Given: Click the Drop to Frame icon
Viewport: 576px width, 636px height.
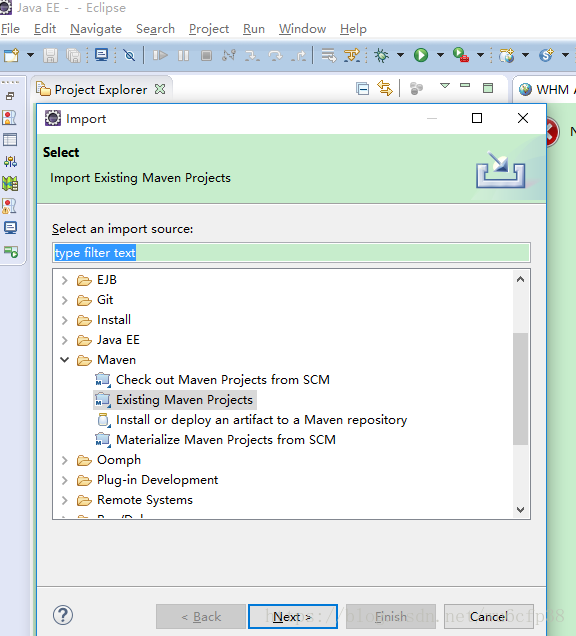Looking at the screenshot, I should [x=329, y=55].
